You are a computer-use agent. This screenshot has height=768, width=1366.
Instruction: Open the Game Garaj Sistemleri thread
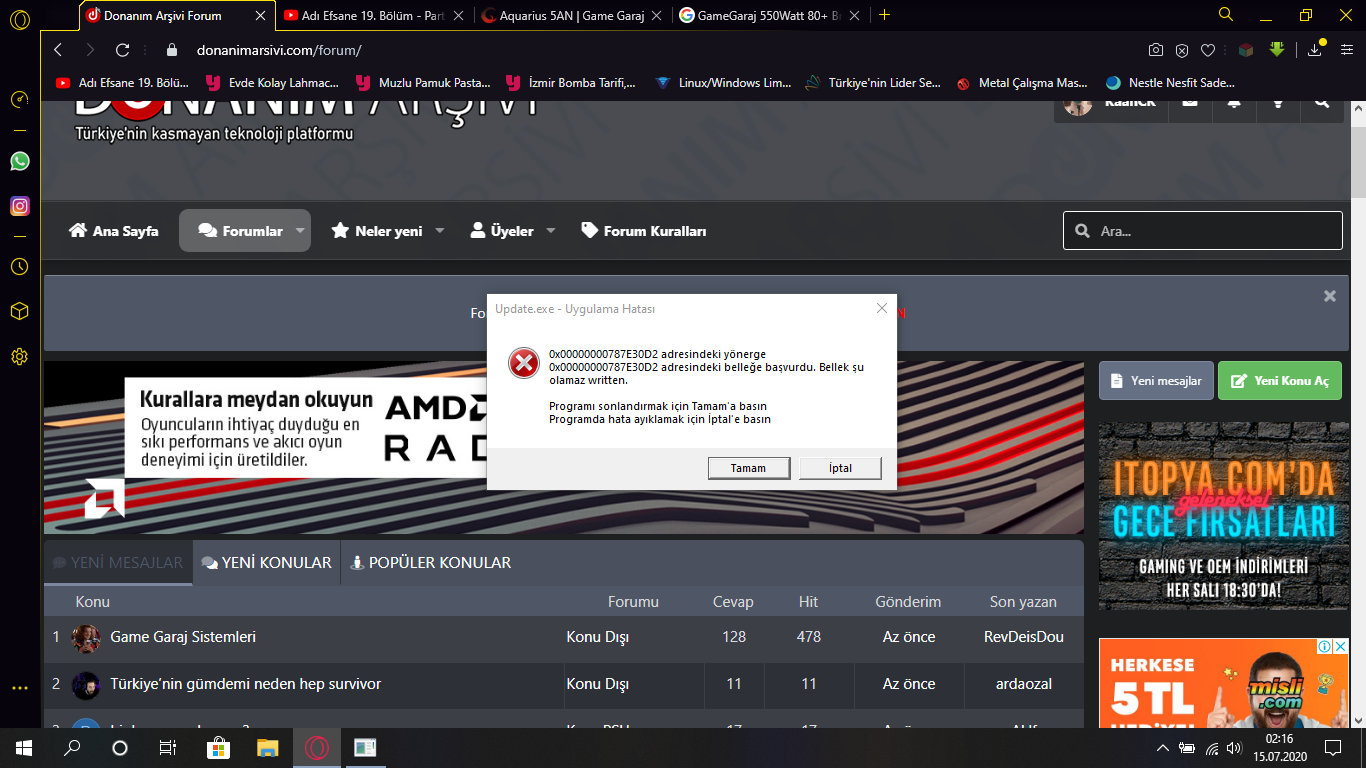tap(183, 637)
